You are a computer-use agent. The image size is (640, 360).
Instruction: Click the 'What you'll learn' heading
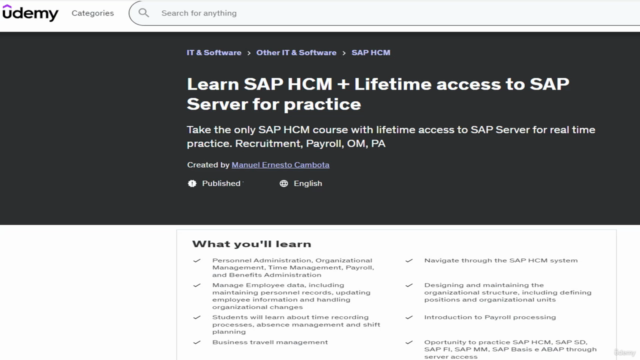click(x=252, y=244)
